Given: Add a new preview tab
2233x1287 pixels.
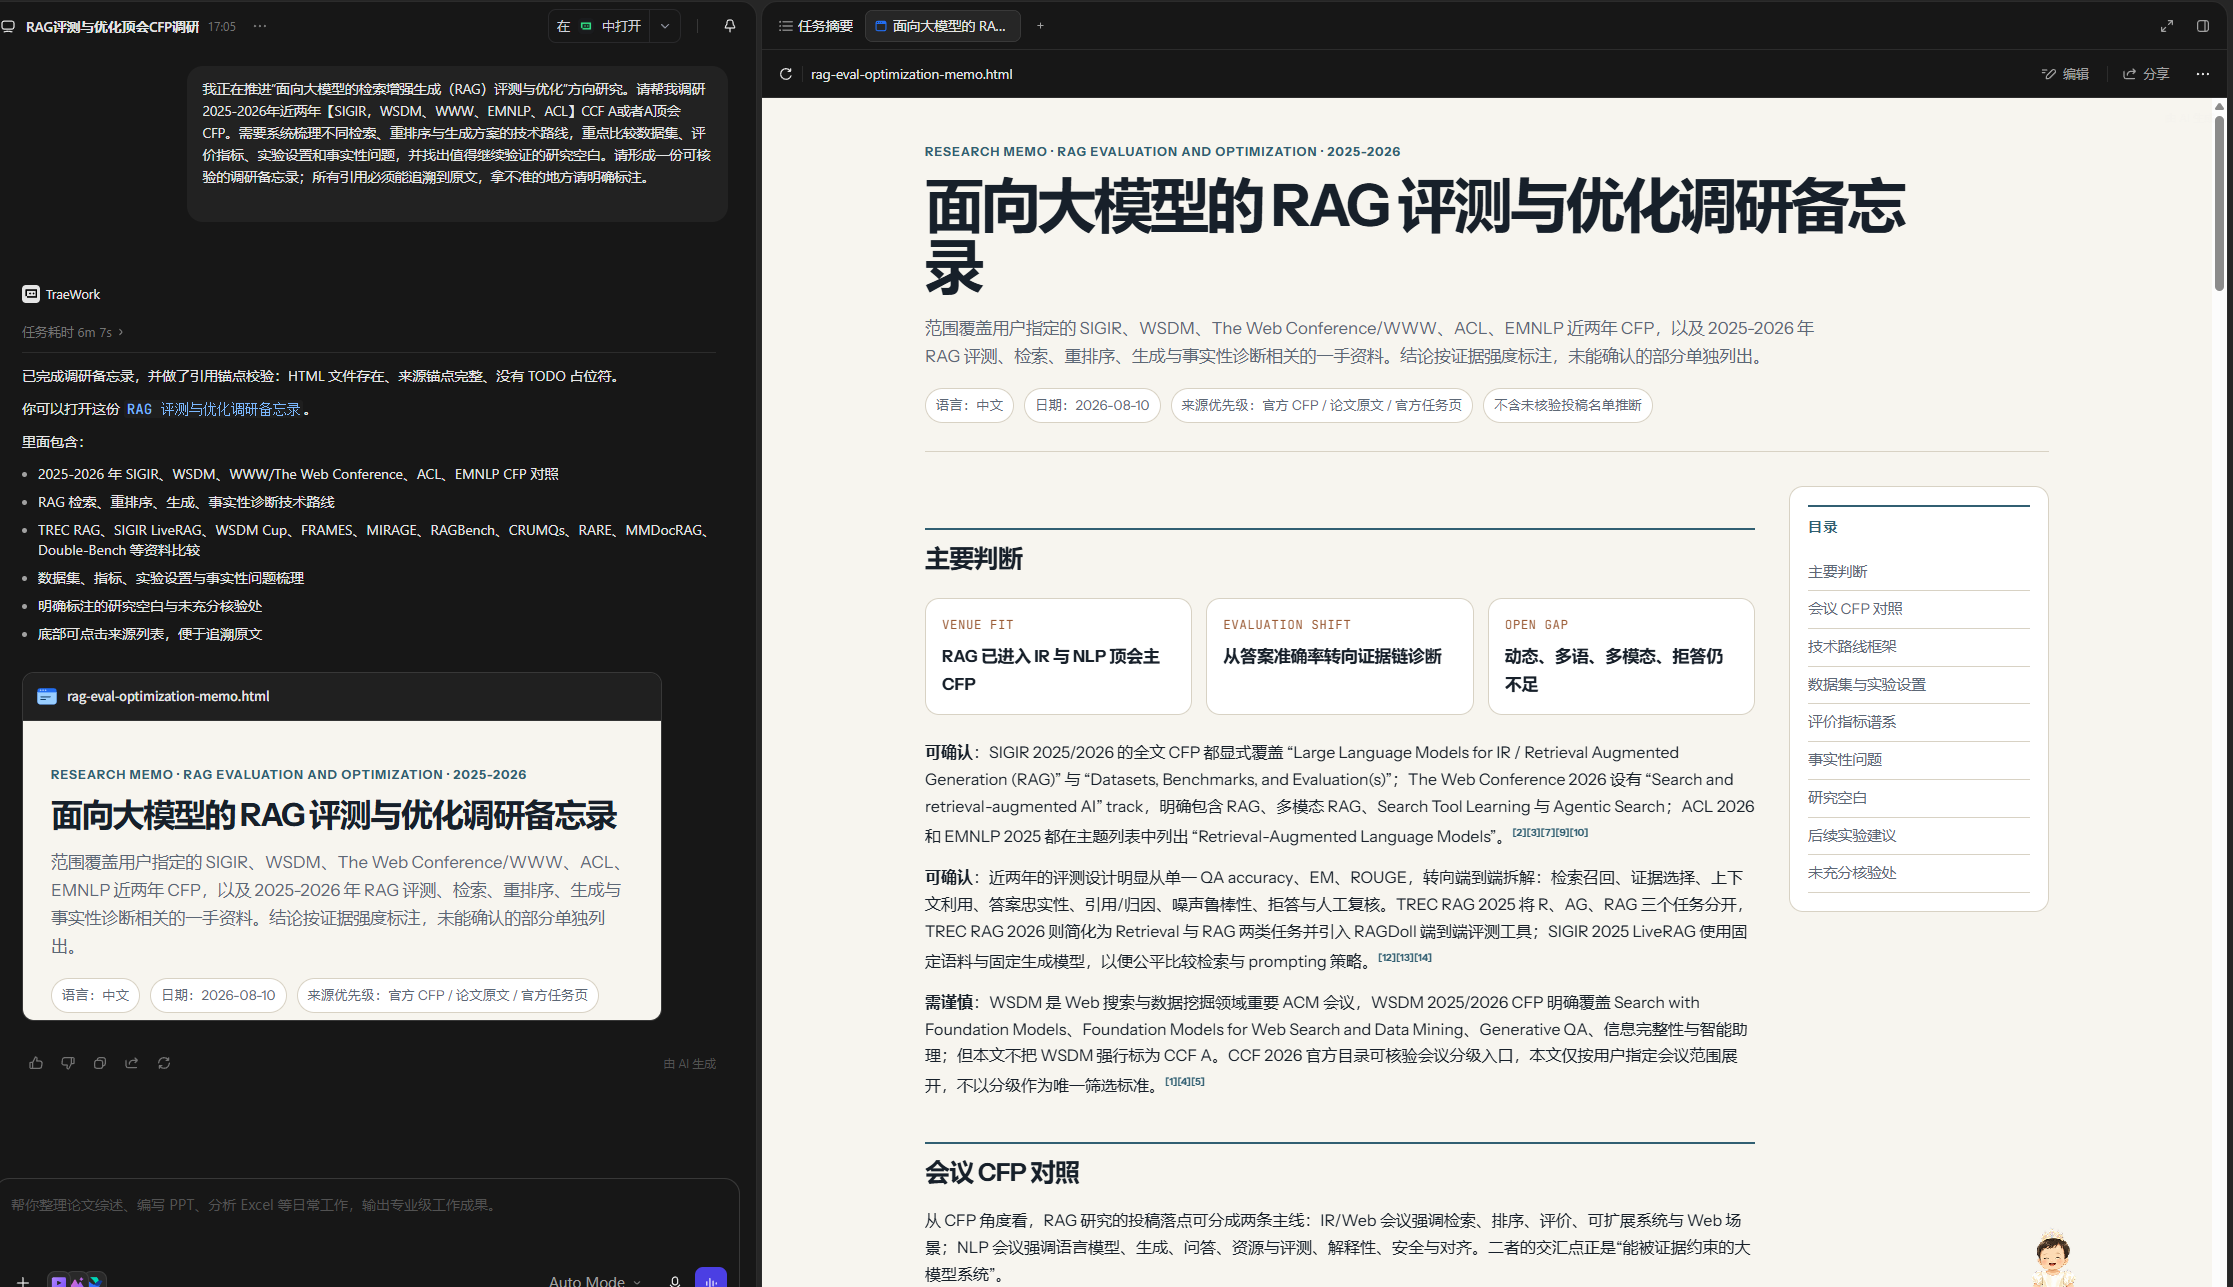Looking at the screenshot, I should pyautogui.click(x=1040, y=26).
